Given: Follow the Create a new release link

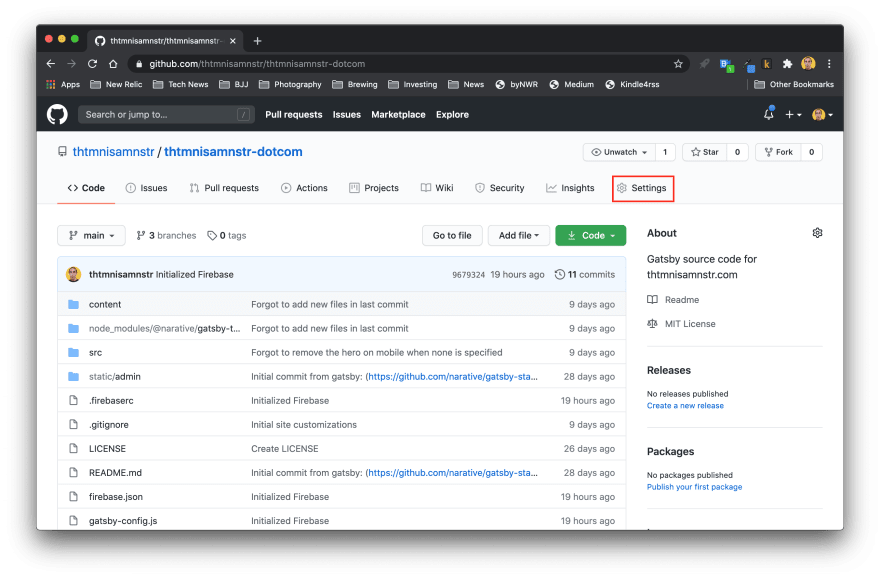Looking at the screenshot, I should 685,406.
